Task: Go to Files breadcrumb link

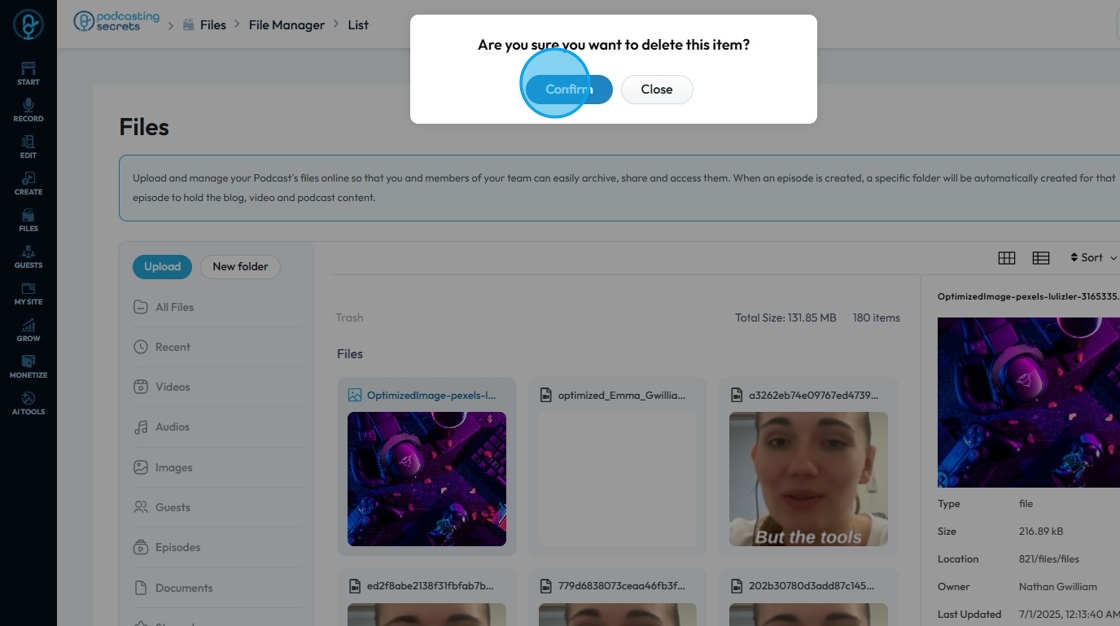Action: (213, 25)
